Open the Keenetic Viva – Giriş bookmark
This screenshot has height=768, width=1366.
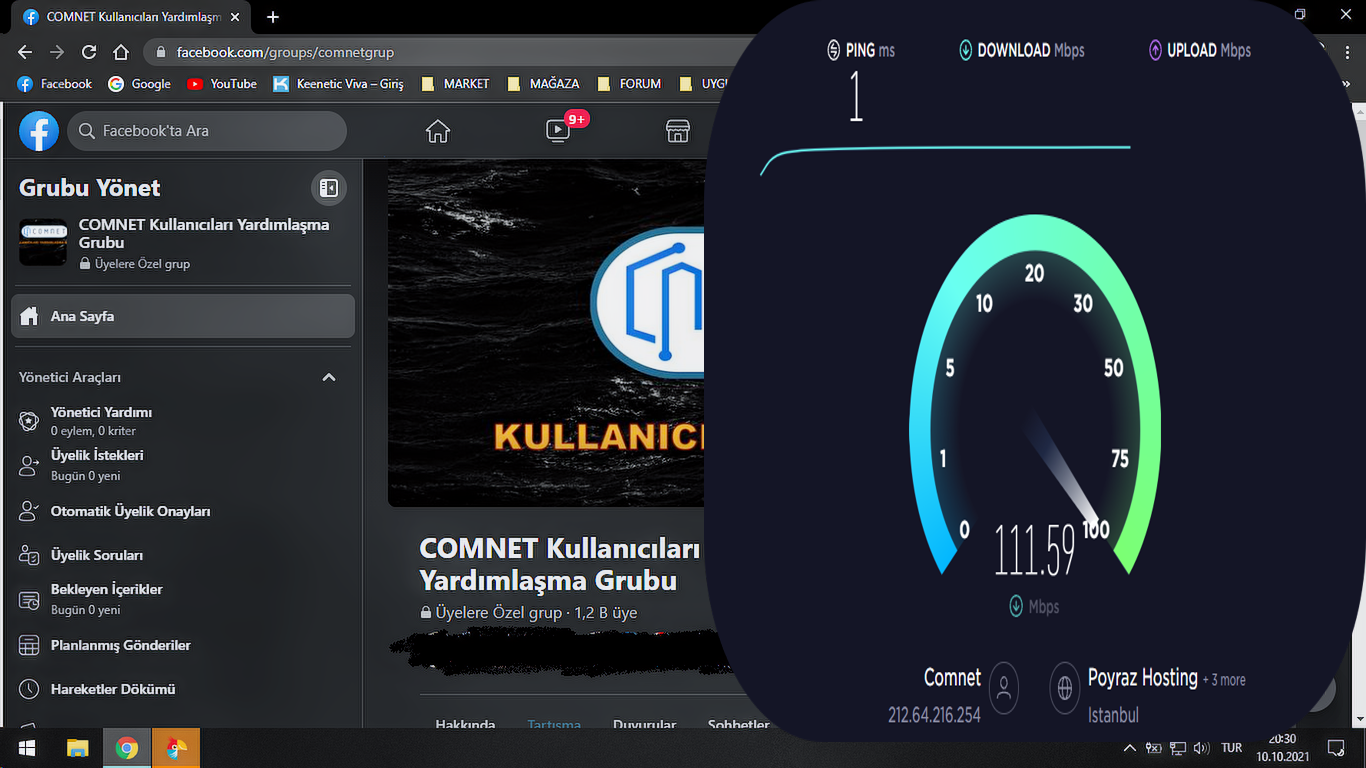[x=338, y=84]
